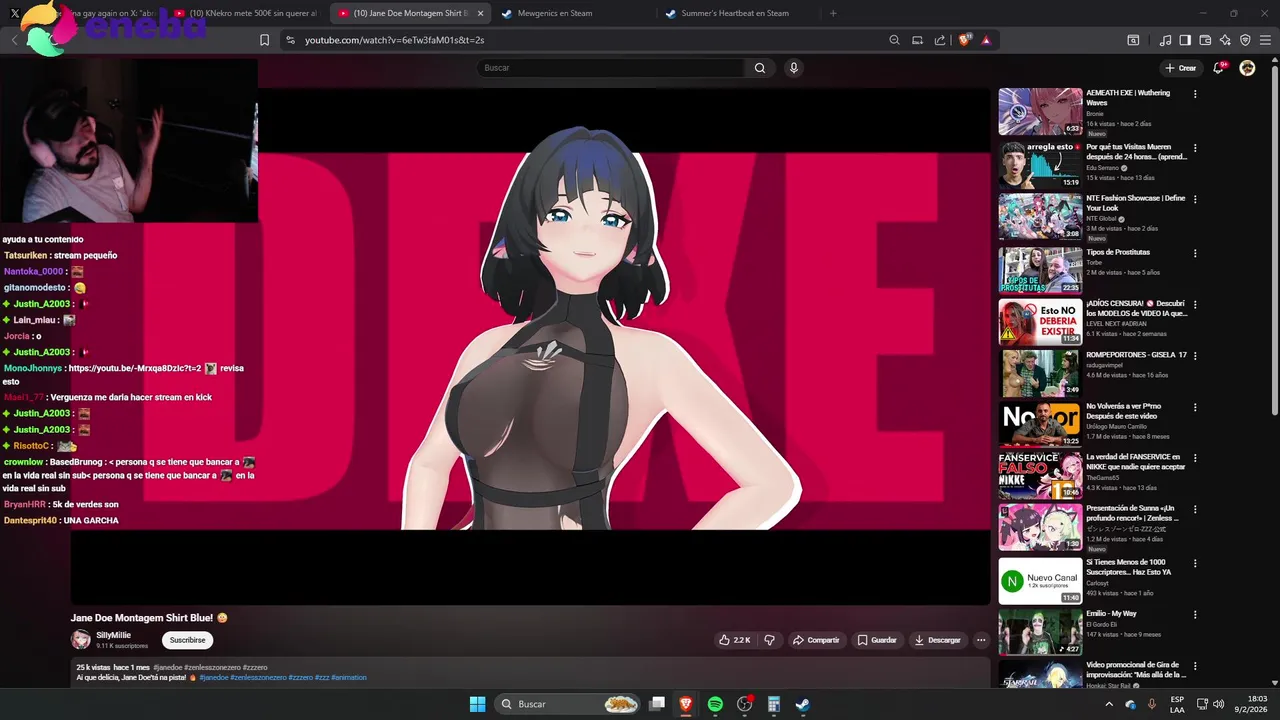Viewport: 1280px width, 720px height.
Task: Close the Jane Doe Montagem tab
Action: coord(480,13)
